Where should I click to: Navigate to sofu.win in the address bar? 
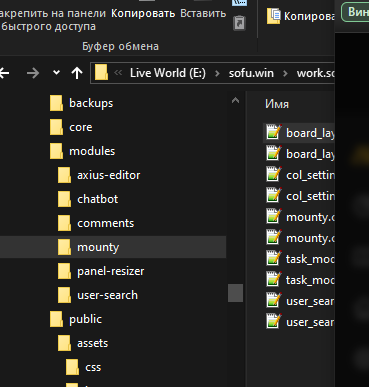[251, 73]
